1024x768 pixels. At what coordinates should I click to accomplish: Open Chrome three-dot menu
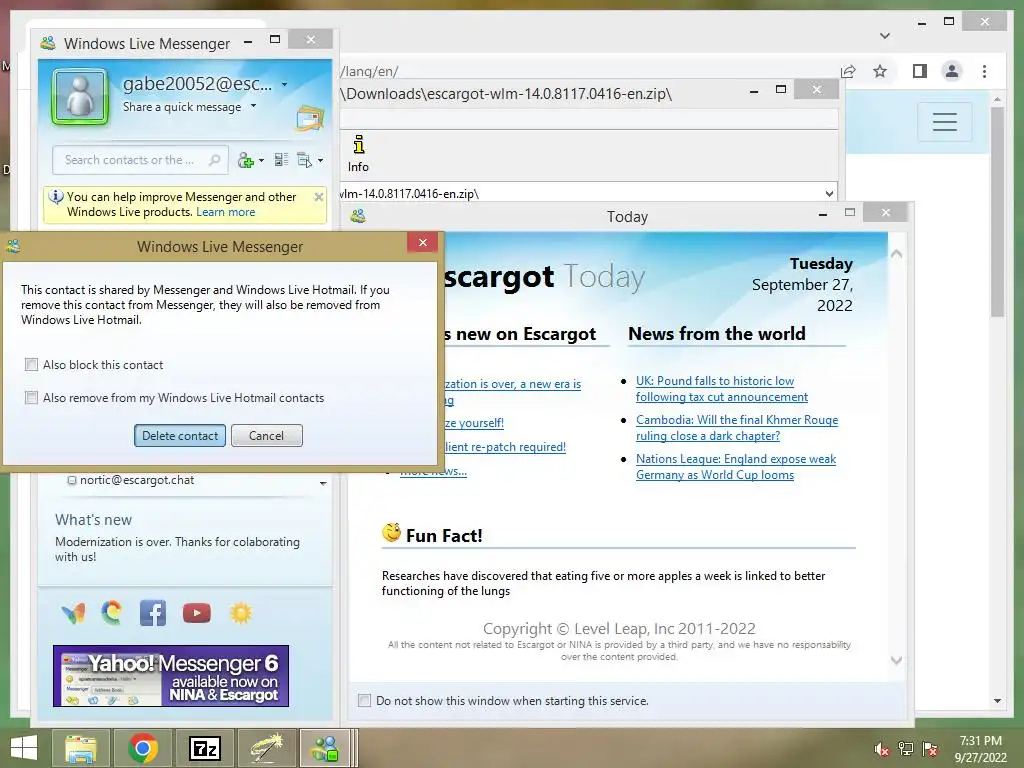pyautogui.click(x=984, y=71)
